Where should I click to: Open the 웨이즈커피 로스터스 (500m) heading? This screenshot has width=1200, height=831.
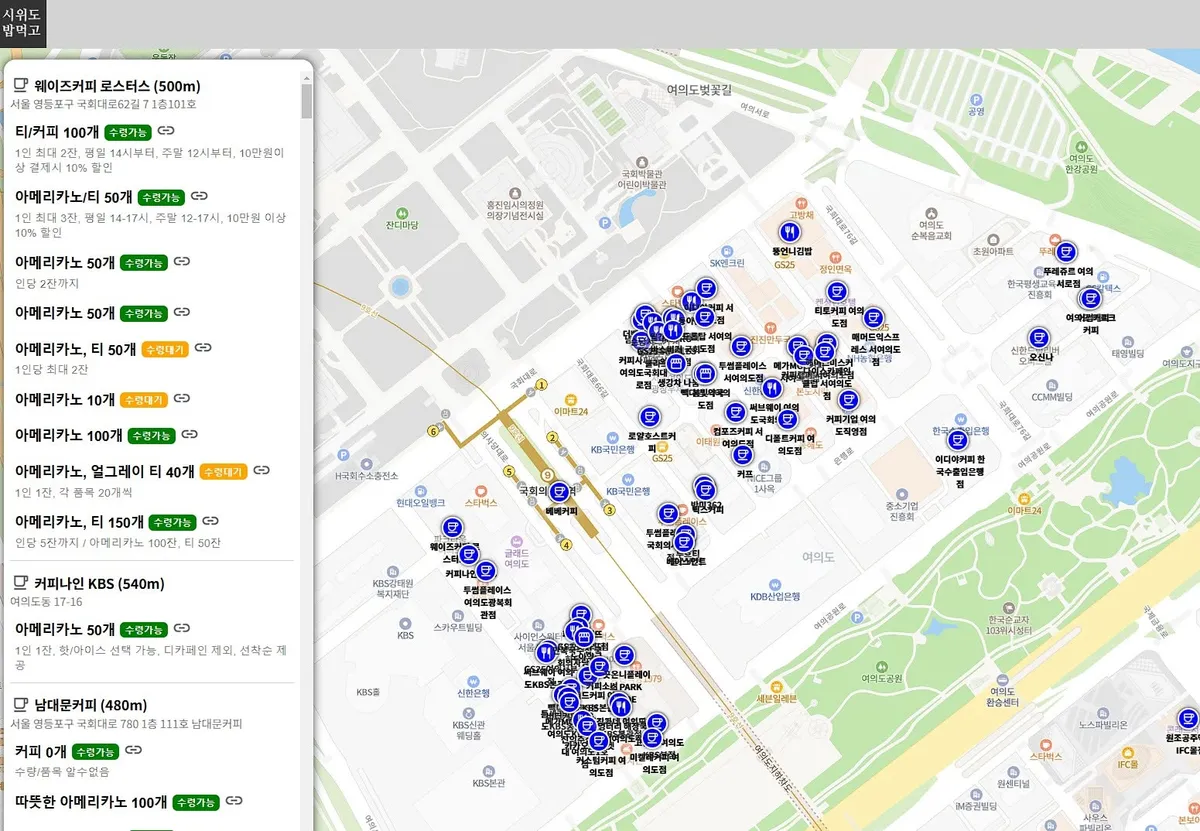[117, 86]
